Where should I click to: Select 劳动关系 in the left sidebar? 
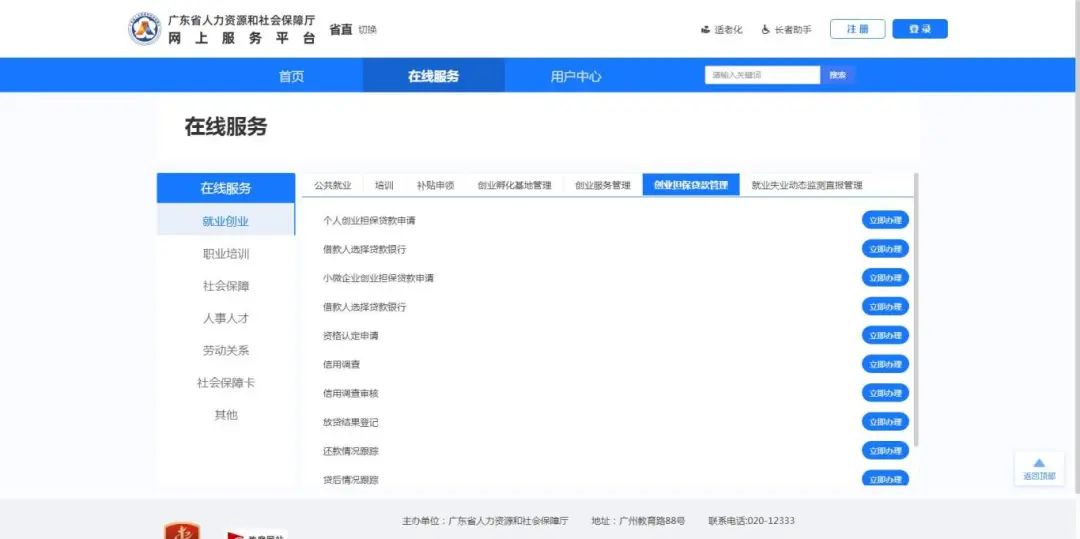226,350
